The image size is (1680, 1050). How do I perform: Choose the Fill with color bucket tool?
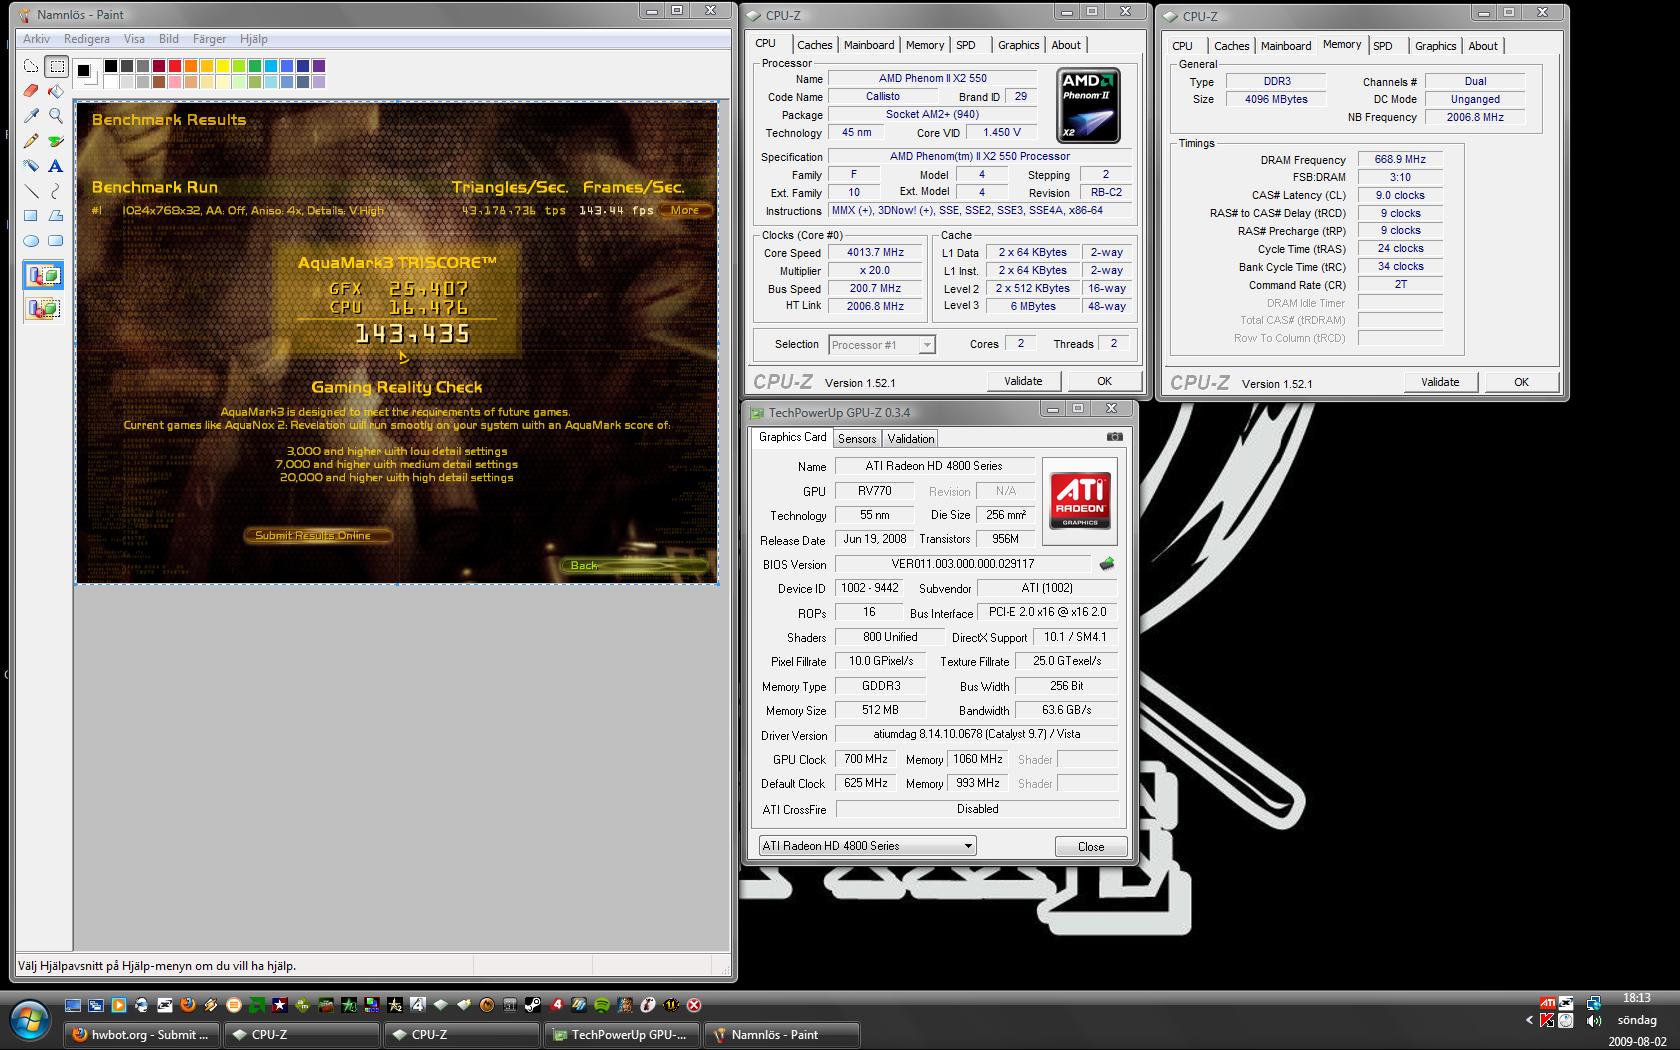click(56, 91)
